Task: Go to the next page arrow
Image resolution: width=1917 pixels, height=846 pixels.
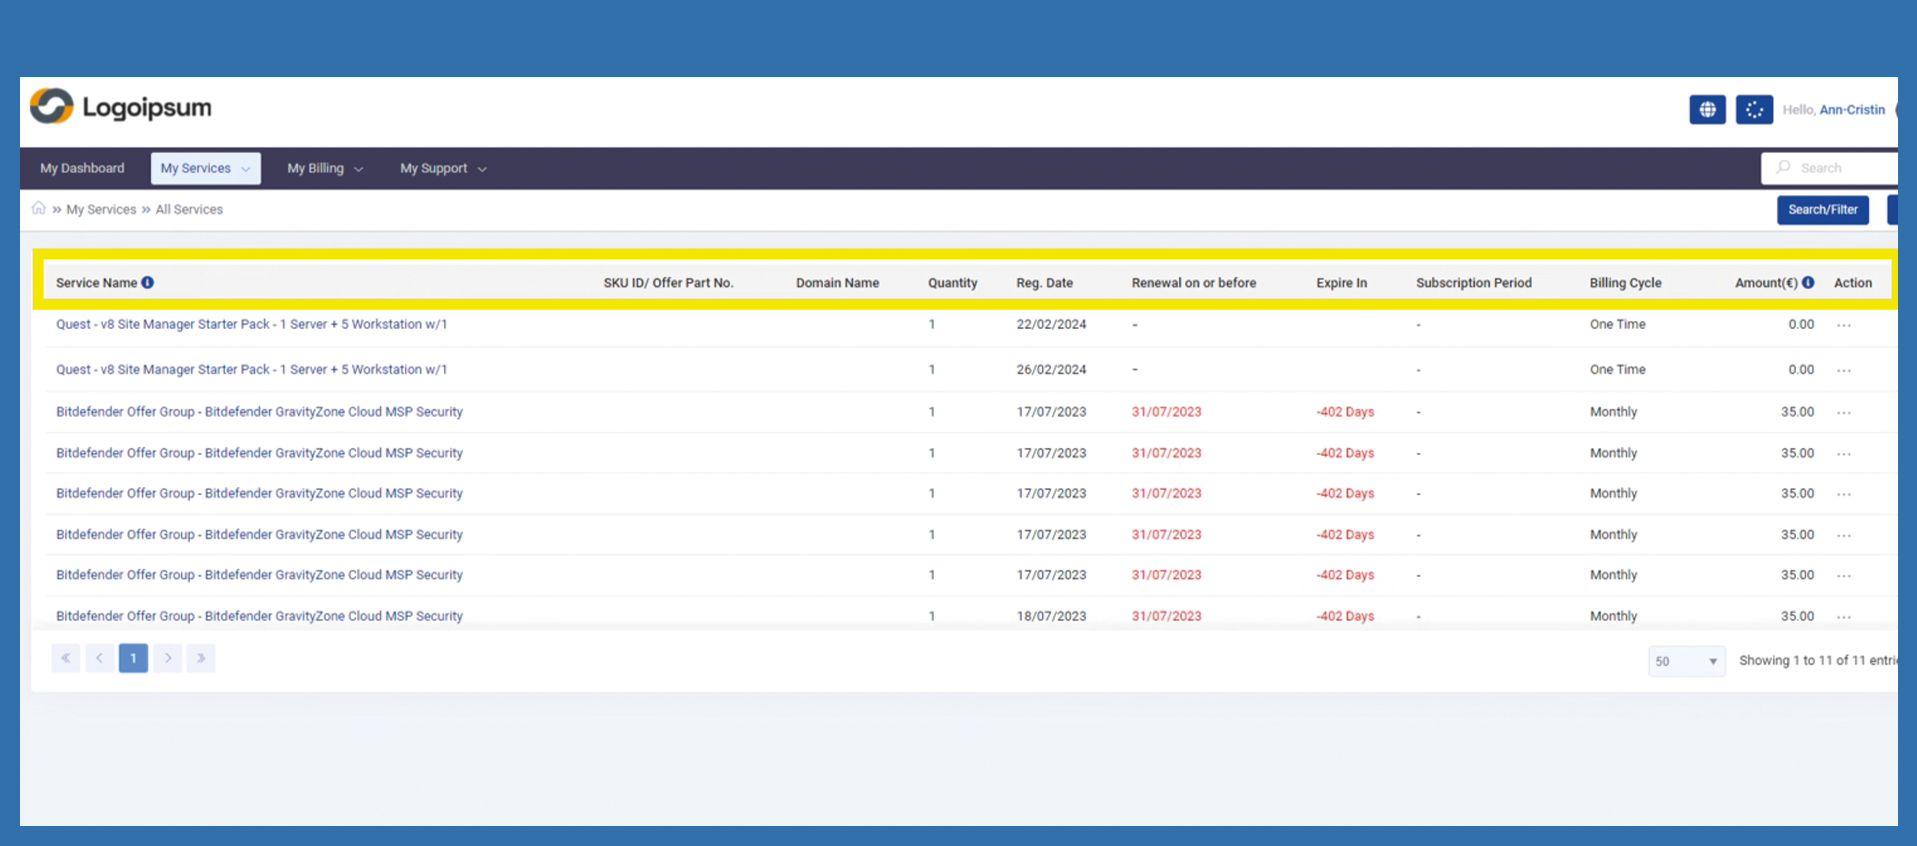Action: 168,658
